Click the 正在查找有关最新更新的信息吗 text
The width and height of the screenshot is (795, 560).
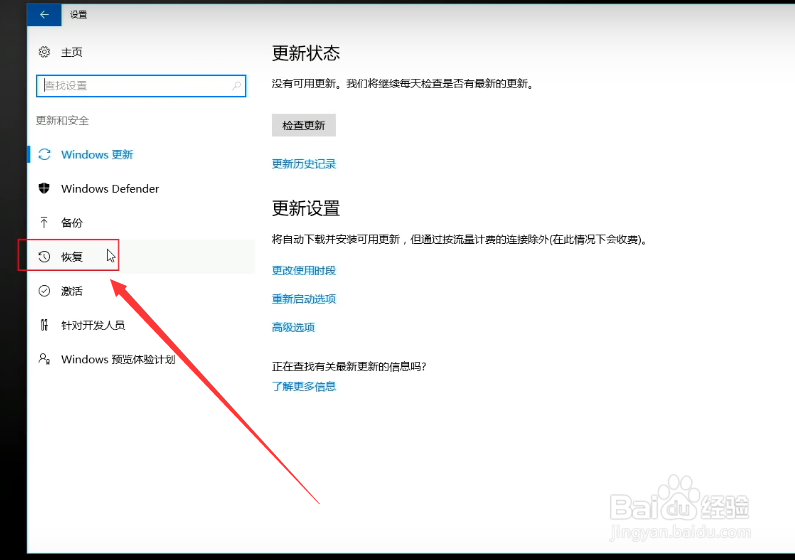coord(349,366)
